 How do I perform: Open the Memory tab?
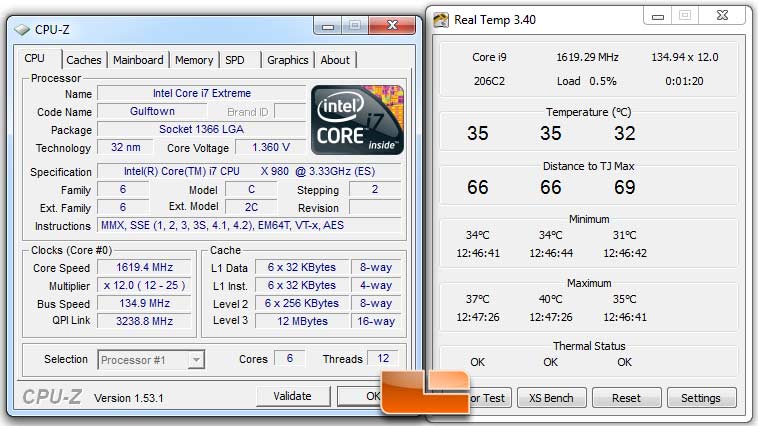tap(194, 60)
